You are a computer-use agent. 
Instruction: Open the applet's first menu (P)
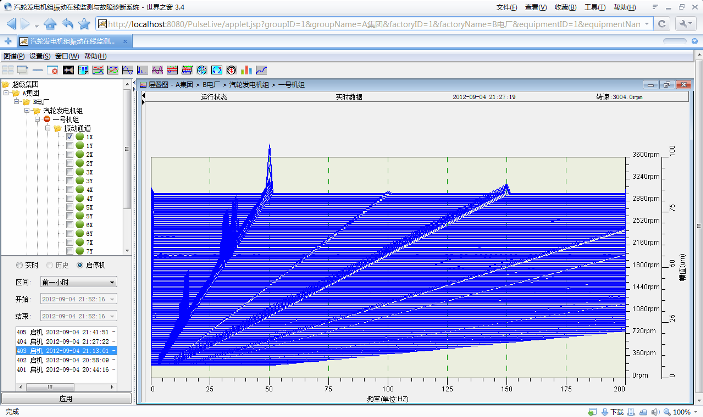13,56
